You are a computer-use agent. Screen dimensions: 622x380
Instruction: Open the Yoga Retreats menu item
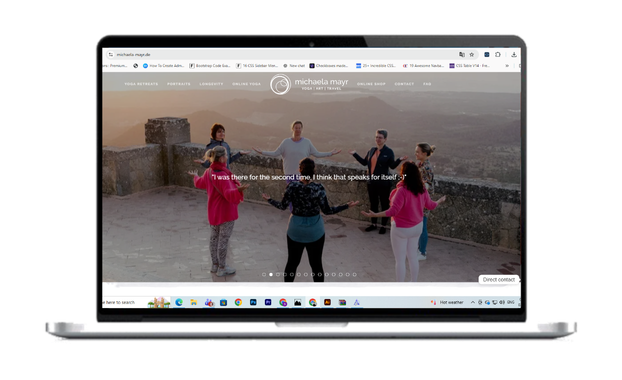(141, 84)
